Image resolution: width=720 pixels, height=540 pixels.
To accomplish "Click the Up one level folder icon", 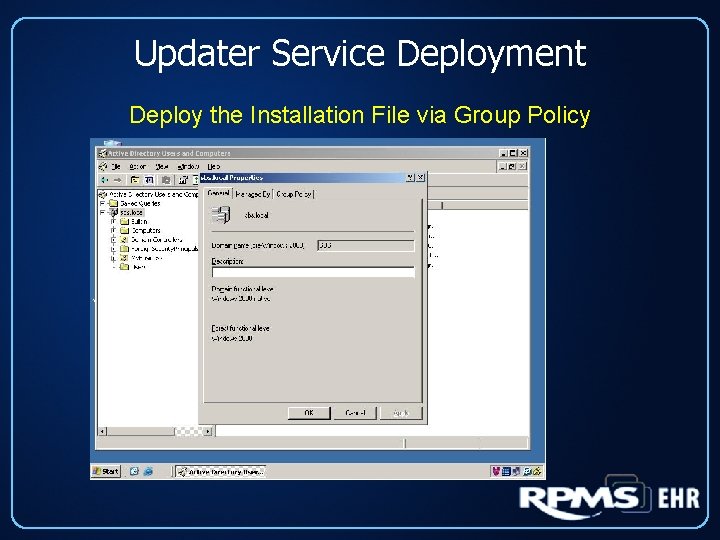I will click(x=135, y=180).
